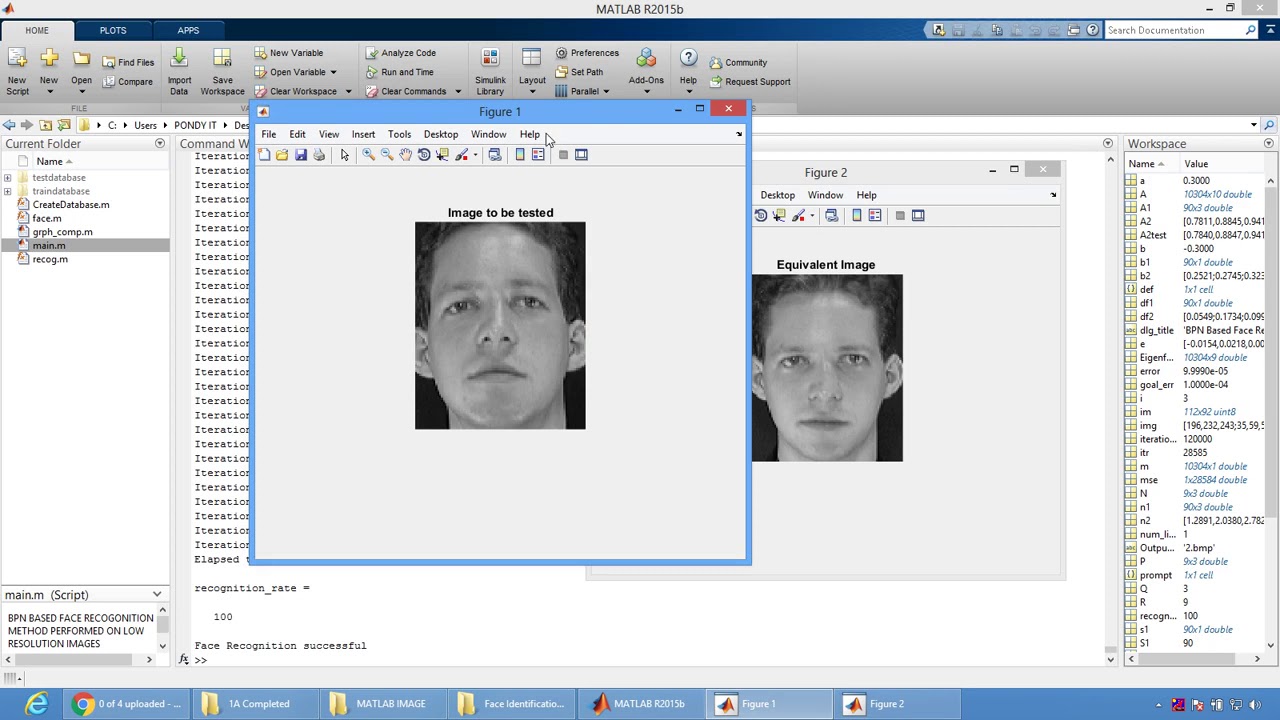Click New Figure icon in Figure 1 toolbar
Viewport: 1280px width, 720px height.
264,155
